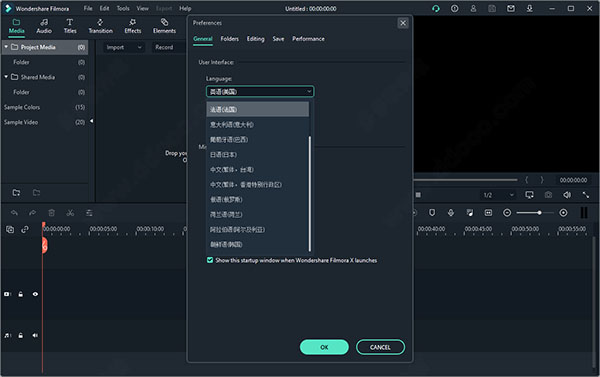Toggle video track lock
The height and width of the screenshot is (377, 600).
(x=21, y=294)
